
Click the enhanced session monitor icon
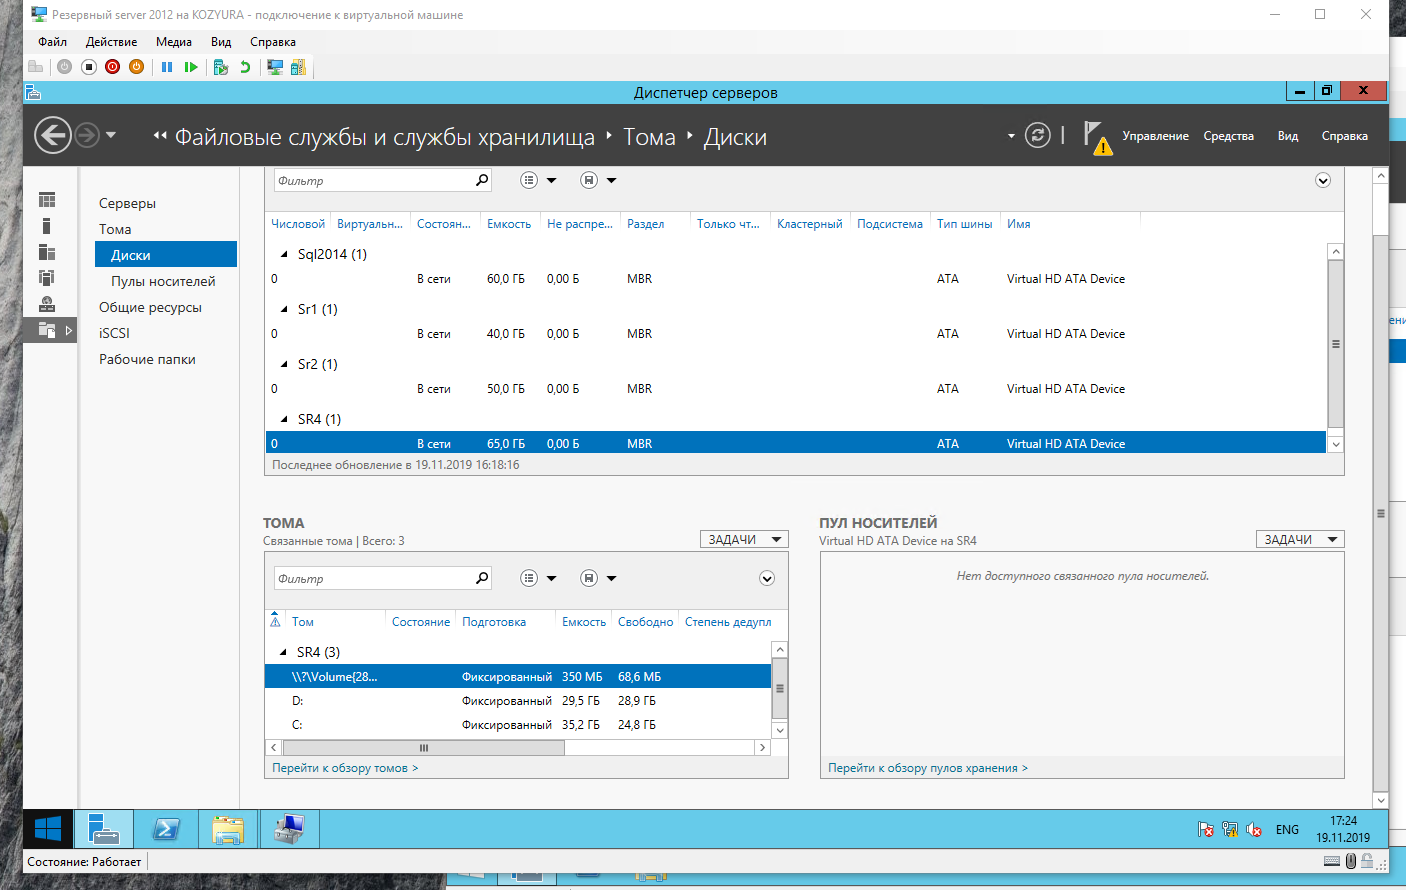point(275,67)
